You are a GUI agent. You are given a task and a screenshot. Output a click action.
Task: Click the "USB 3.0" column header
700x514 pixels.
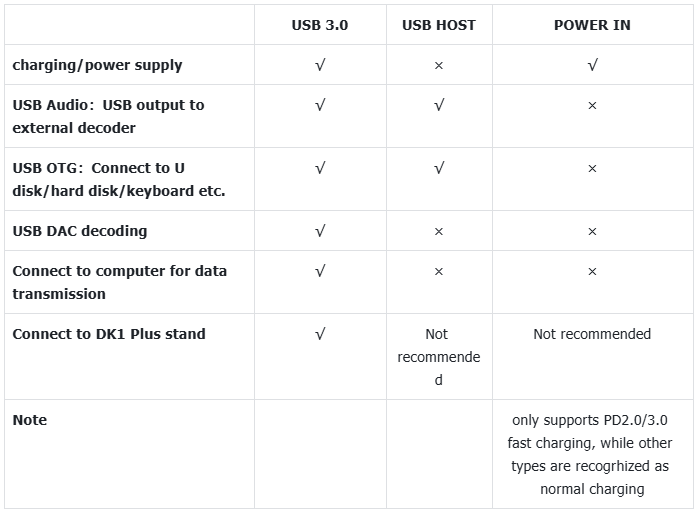[x=320, y=25]
